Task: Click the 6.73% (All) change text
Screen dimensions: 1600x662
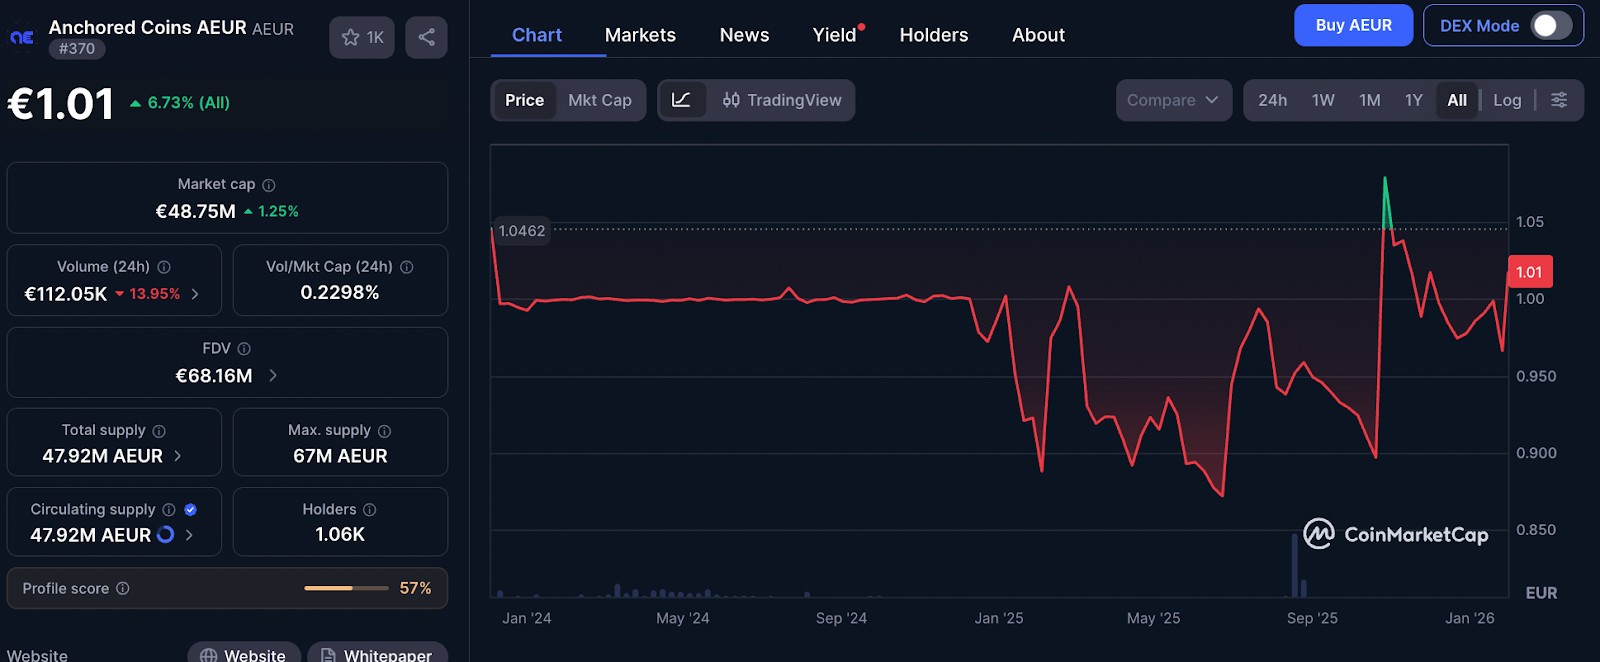Action: 188,103
